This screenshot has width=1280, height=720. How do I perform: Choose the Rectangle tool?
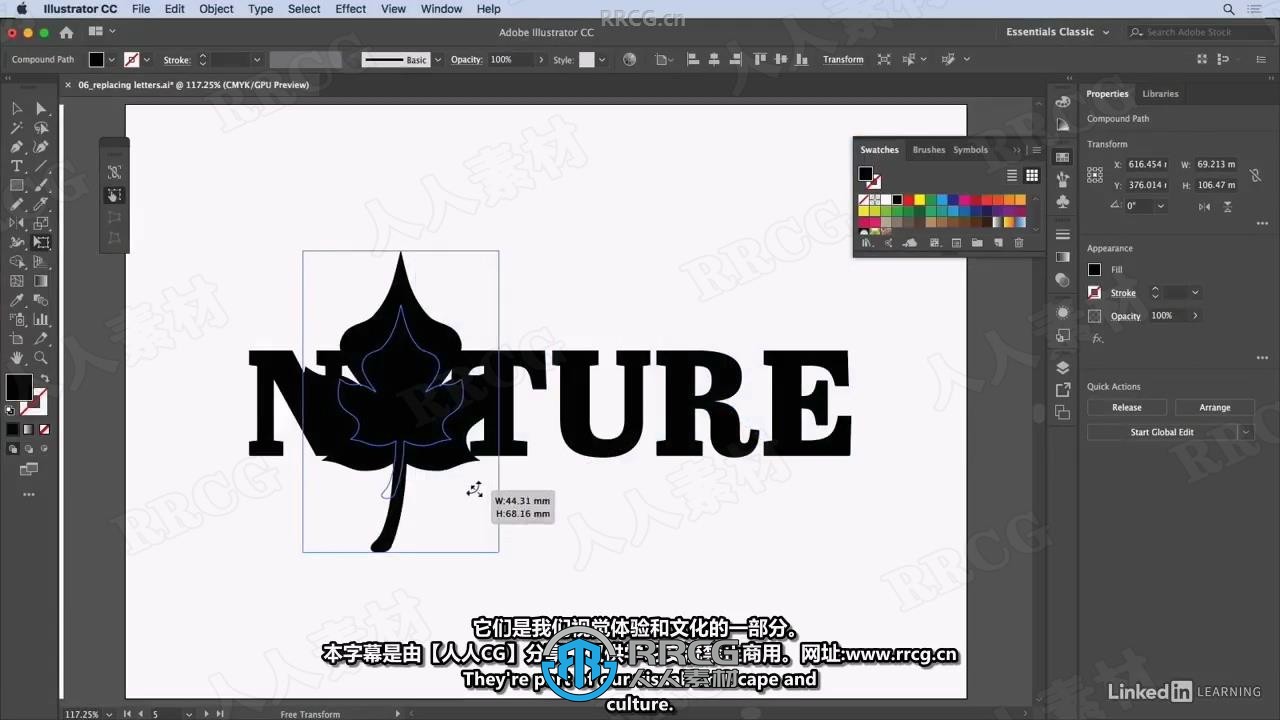pos(17,185)
